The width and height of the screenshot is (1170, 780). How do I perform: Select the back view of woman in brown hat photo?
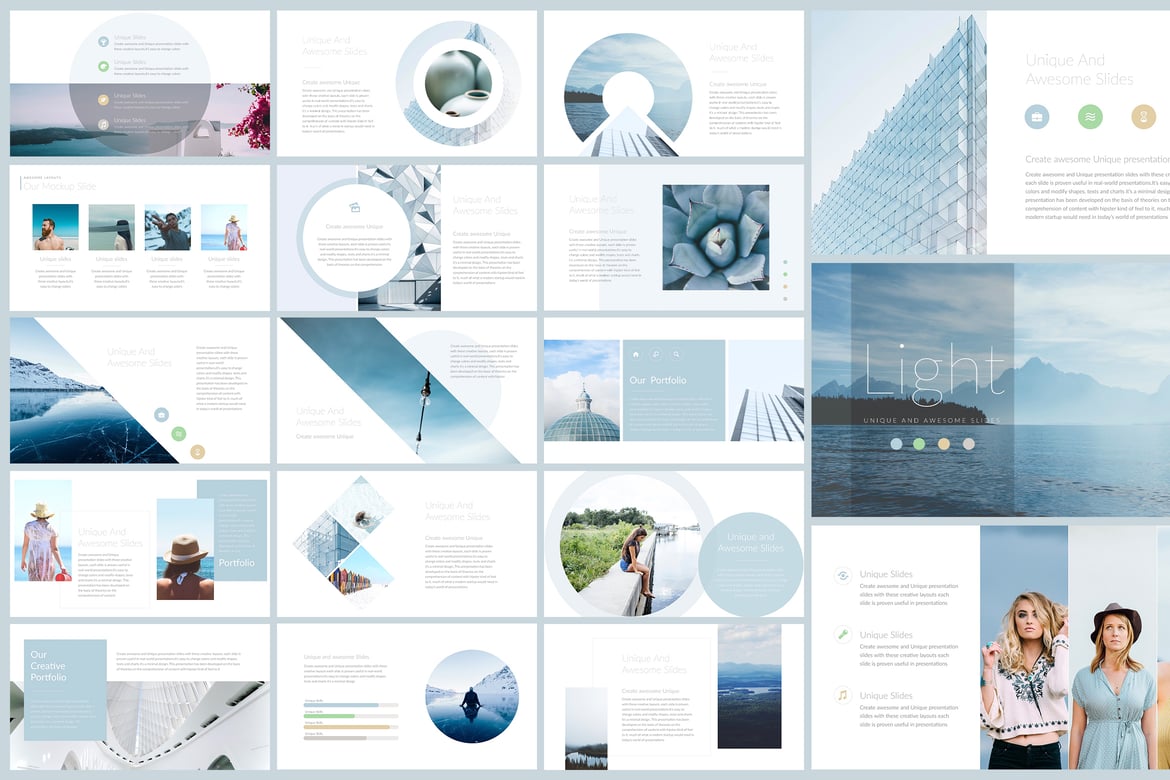[x=185, y=549]
